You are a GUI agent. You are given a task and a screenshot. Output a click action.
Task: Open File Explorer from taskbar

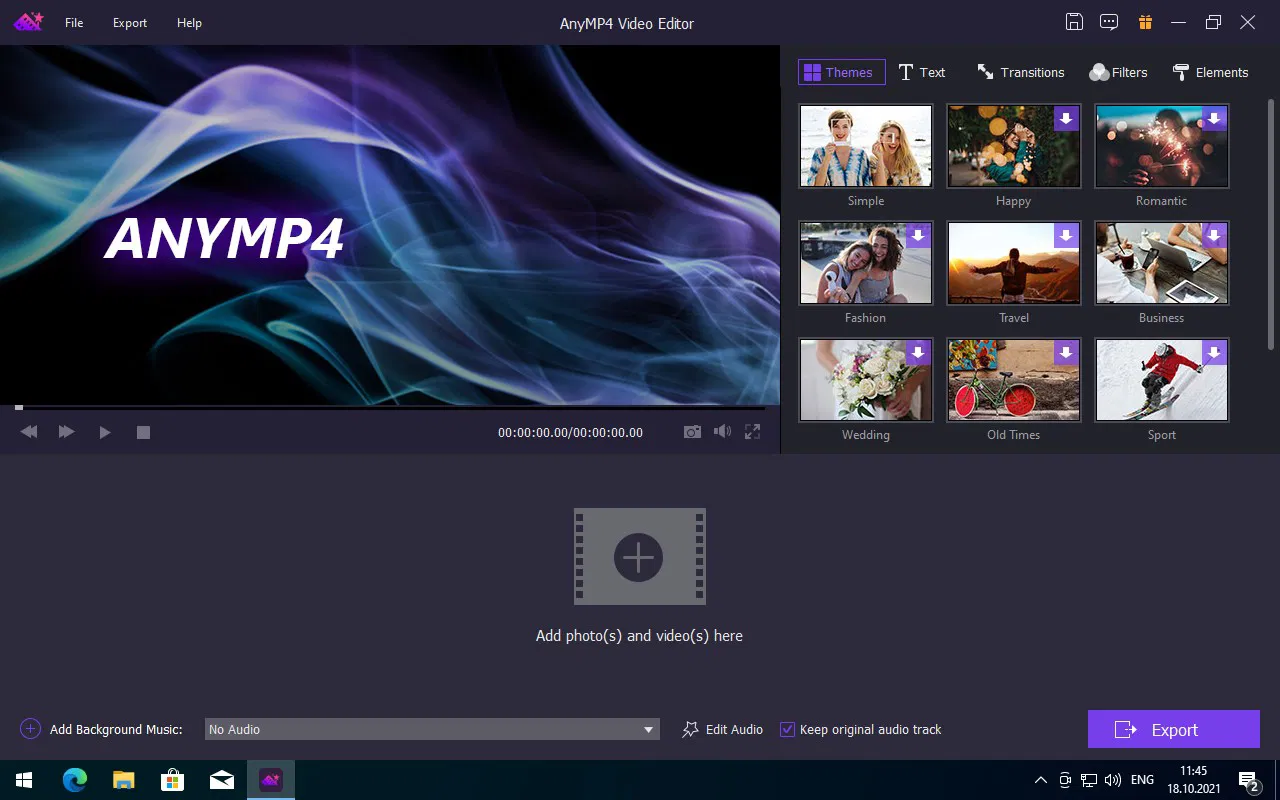point(123,780)
